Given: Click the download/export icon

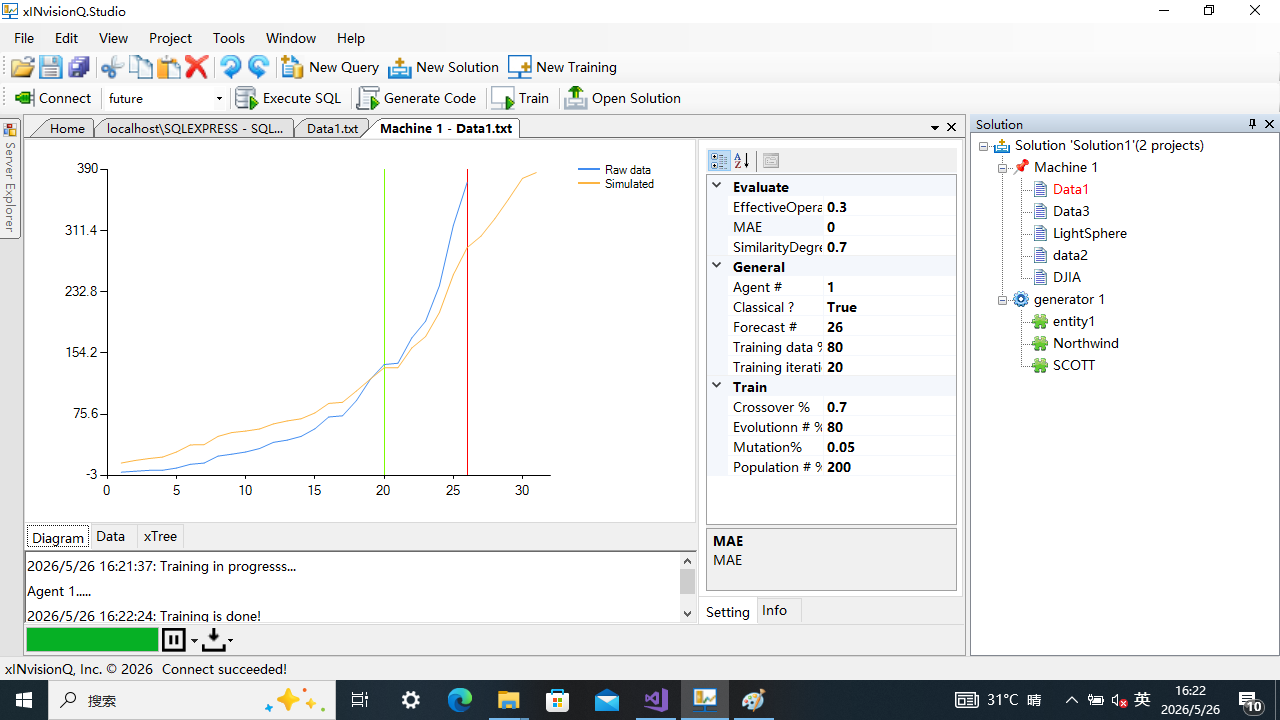Looking at the screenshot, I should 214,640.
